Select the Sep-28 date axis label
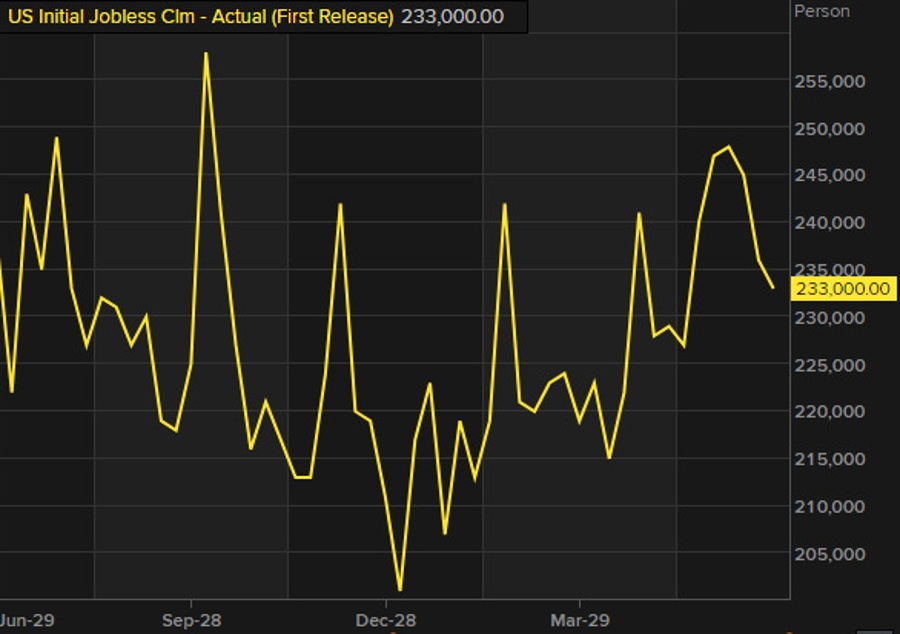 click(191, 618)
